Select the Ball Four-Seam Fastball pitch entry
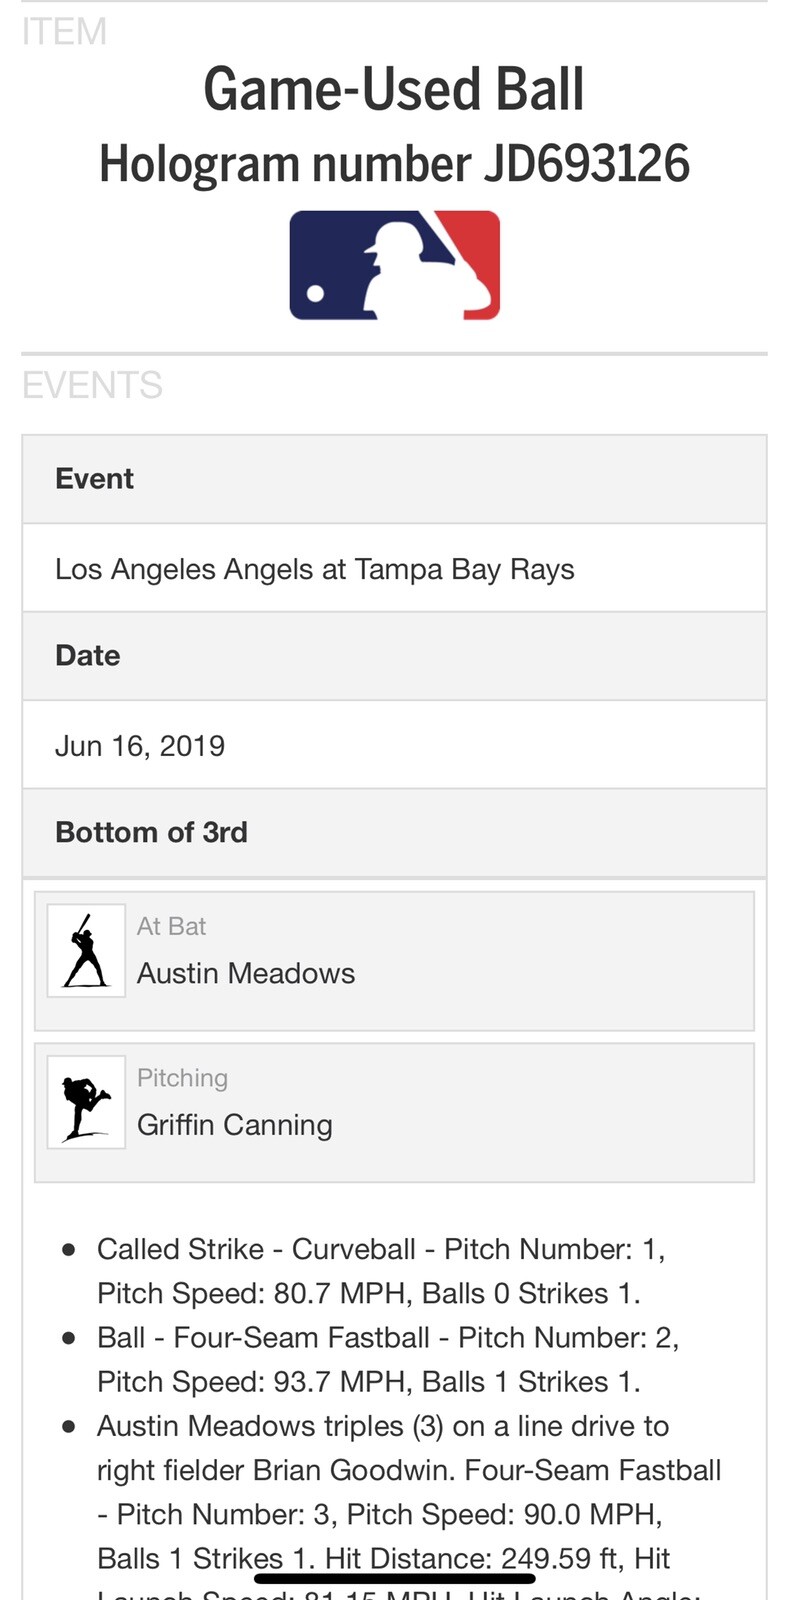This screenshot has height=1600, width=788. click(x=387, y=1359)
